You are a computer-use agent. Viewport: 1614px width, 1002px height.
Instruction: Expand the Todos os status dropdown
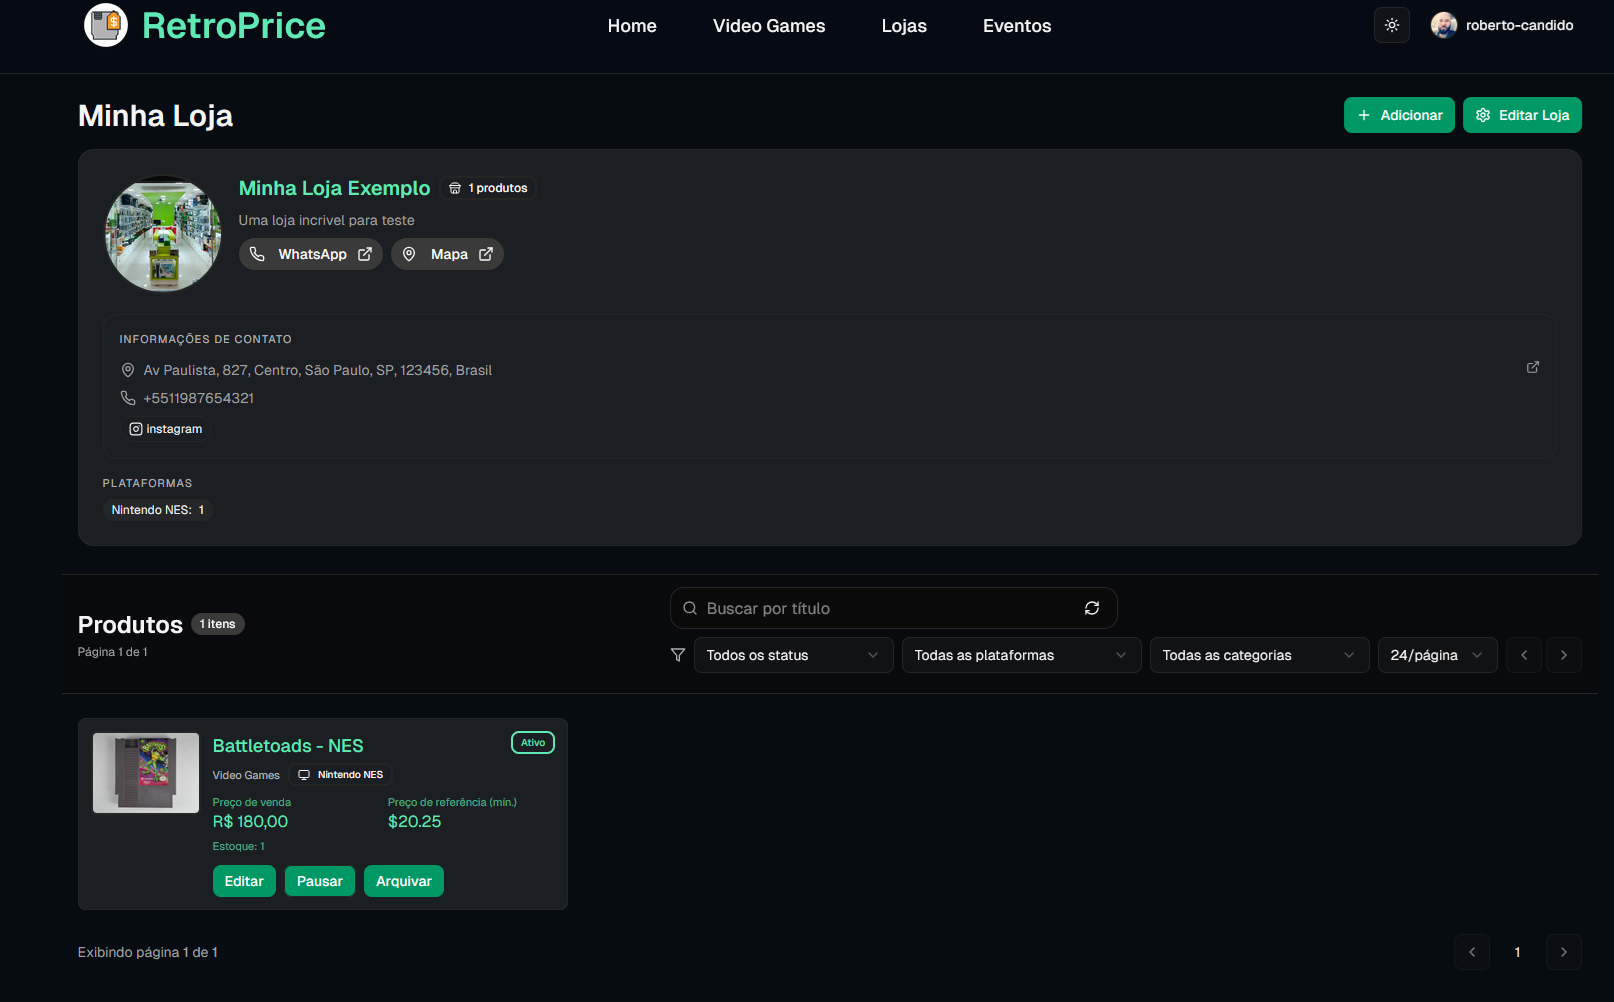pos(793,655)
